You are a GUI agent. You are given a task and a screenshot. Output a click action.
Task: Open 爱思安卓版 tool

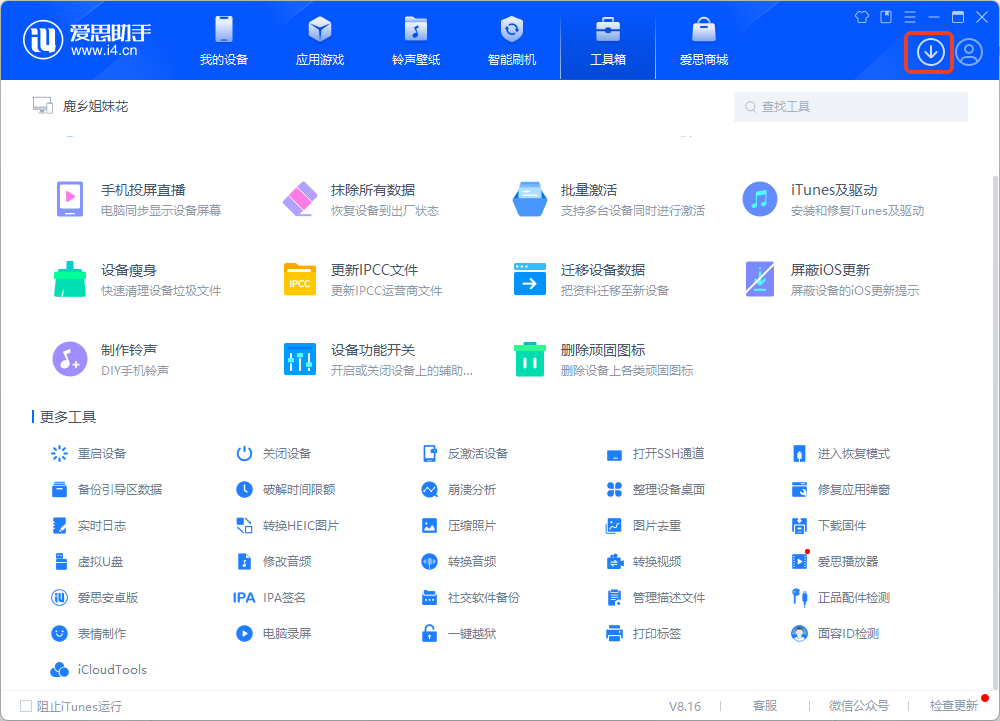(94, 597)
